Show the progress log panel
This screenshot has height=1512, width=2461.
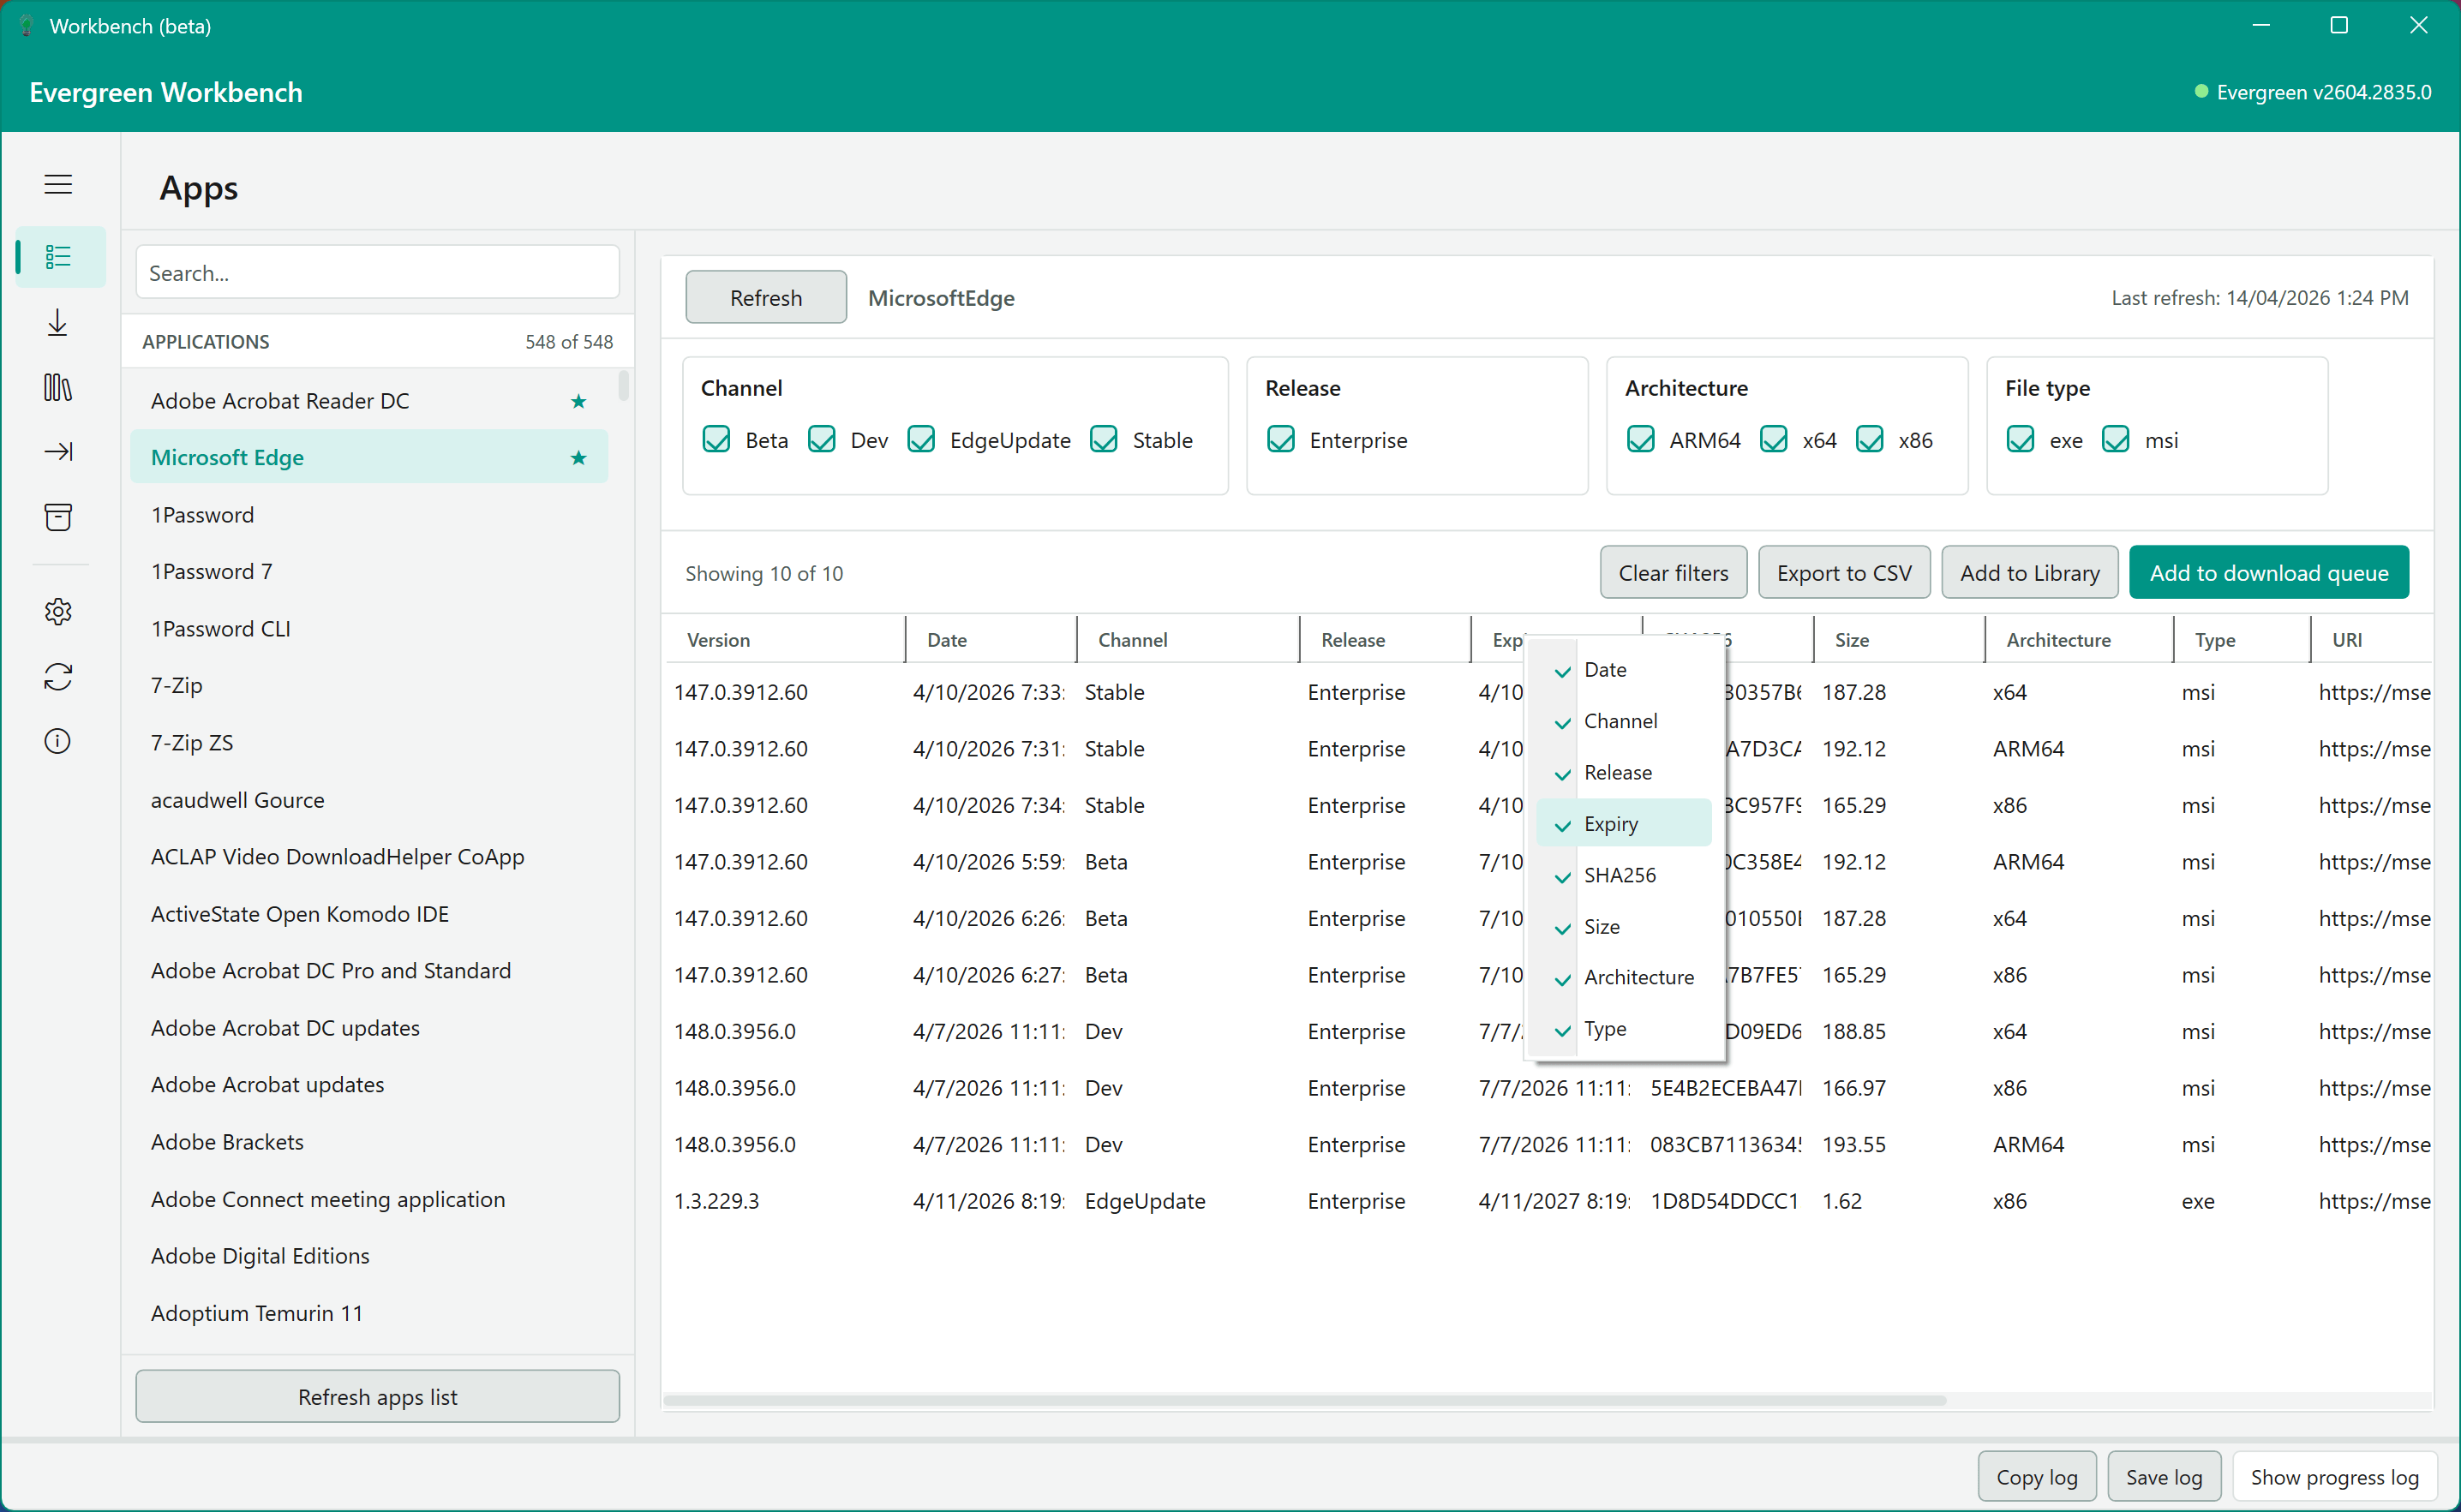2334,1476
